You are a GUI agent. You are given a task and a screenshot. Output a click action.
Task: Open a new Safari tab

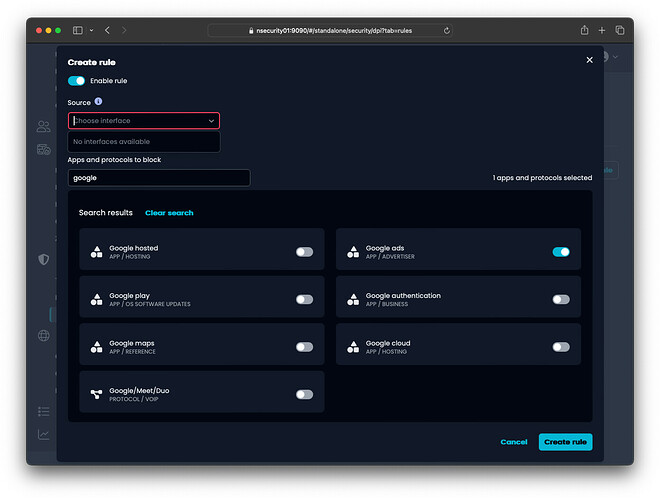pyautogui.click(x=602, y=30)
